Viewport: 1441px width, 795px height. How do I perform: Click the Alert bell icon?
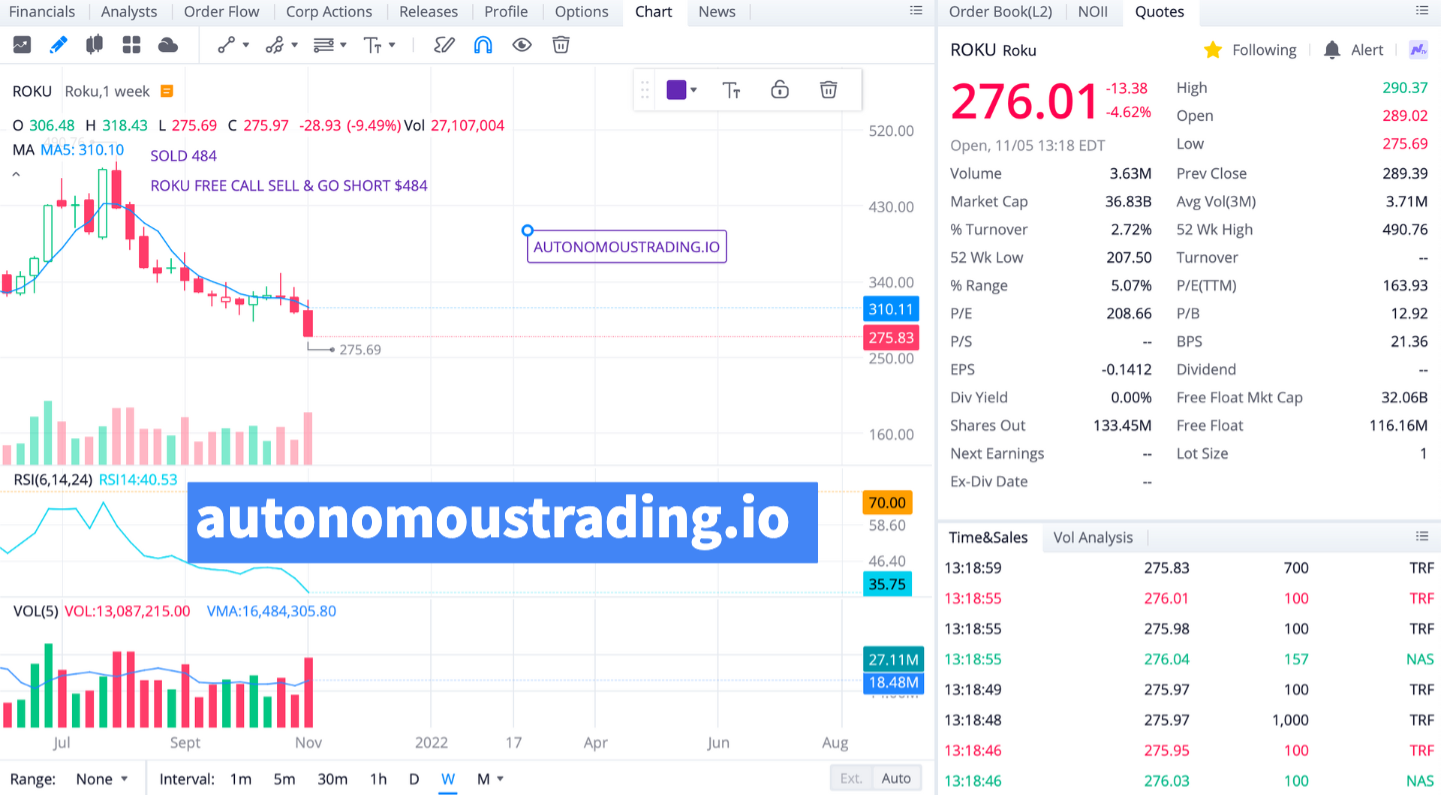pyautogui.click(x=1332, y=50)
